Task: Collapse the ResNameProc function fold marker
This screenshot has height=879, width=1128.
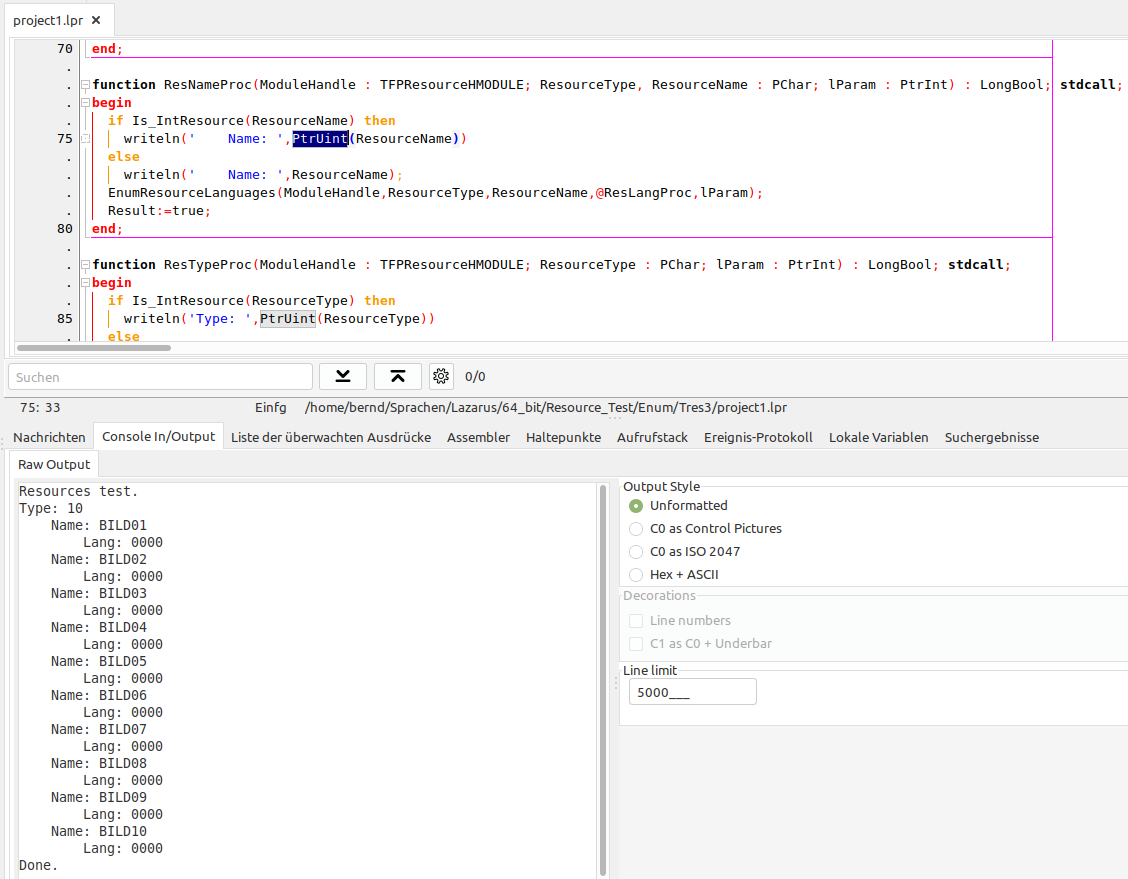Action: tap(85, 85)
